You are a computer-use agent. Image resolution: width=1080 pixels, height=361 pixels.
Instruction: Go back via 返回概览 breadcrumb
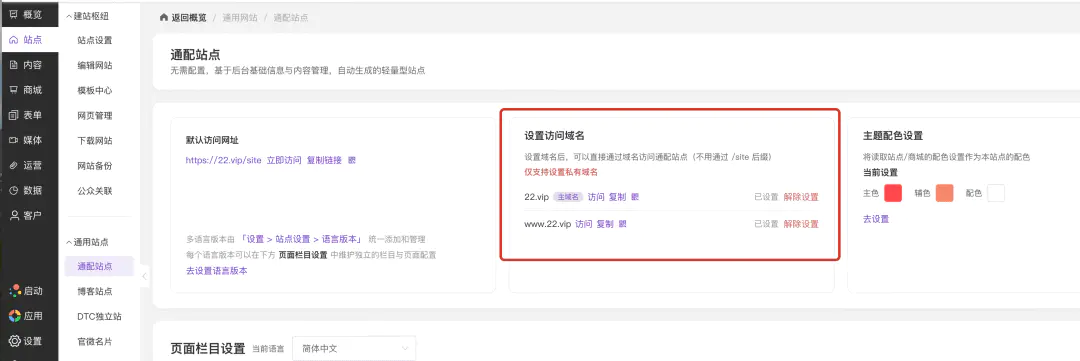[x=183, y=17]
